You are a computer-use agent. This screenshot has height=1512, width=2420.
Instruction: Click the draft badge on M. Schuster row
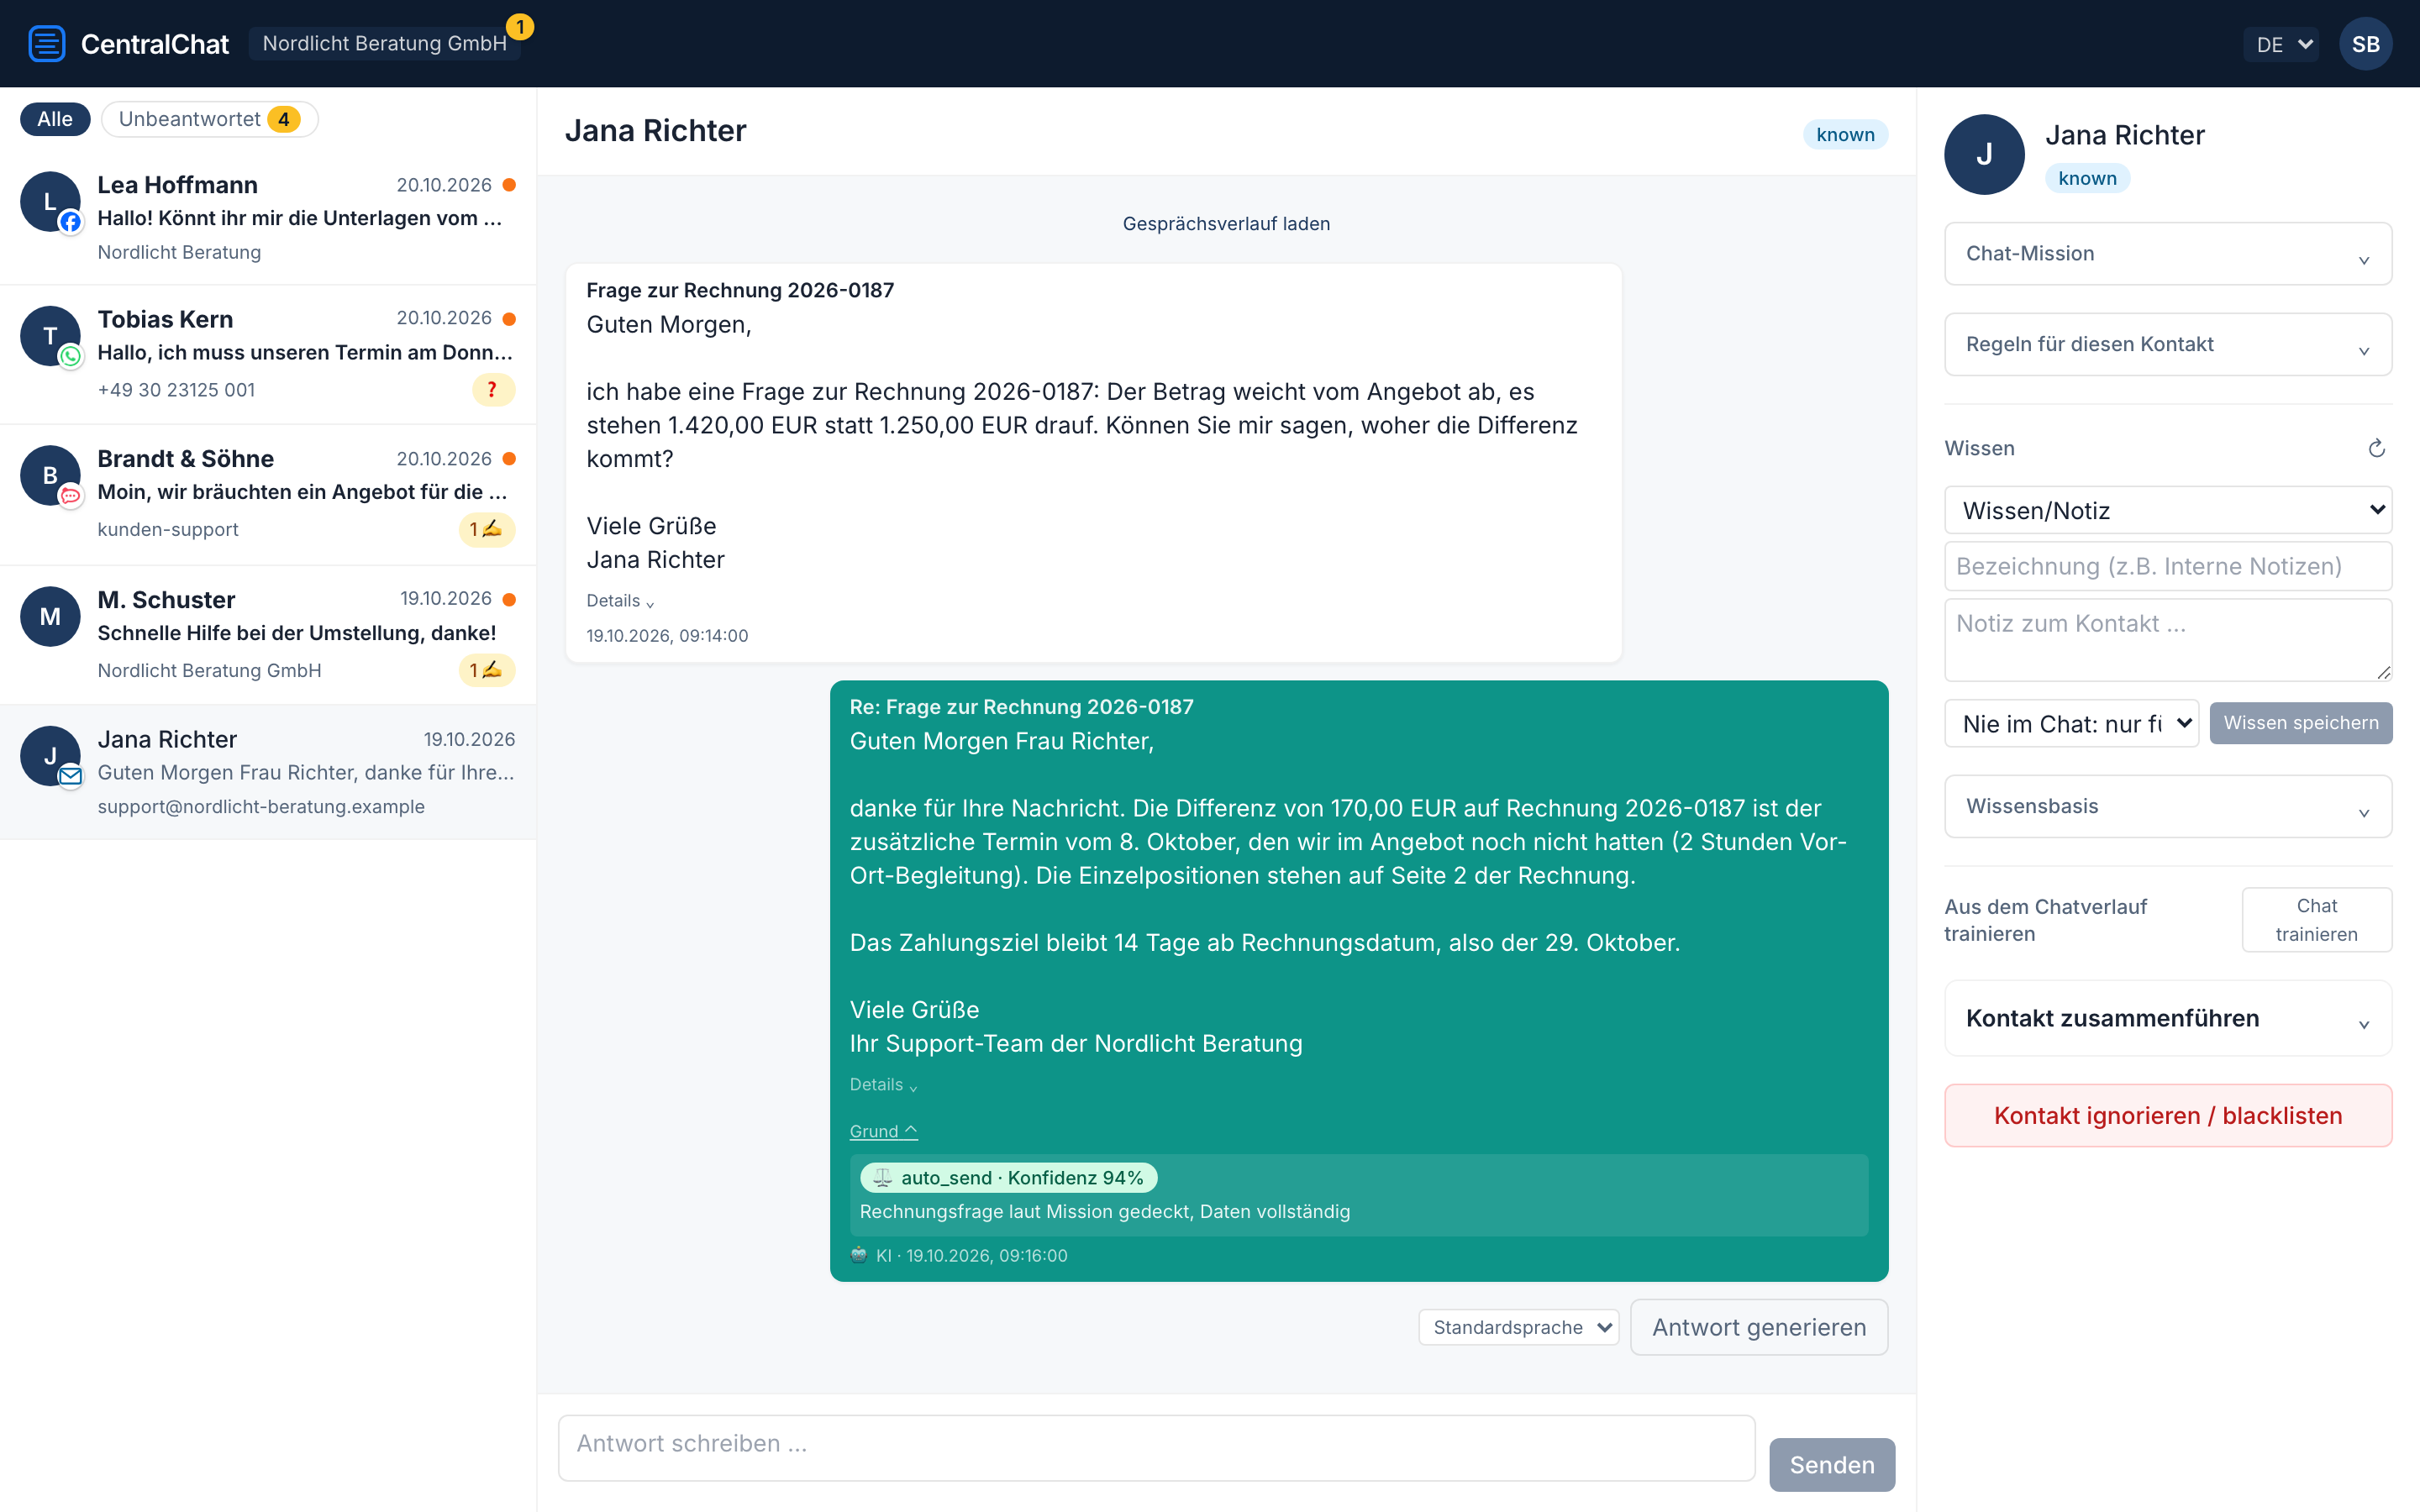[487, 670]
